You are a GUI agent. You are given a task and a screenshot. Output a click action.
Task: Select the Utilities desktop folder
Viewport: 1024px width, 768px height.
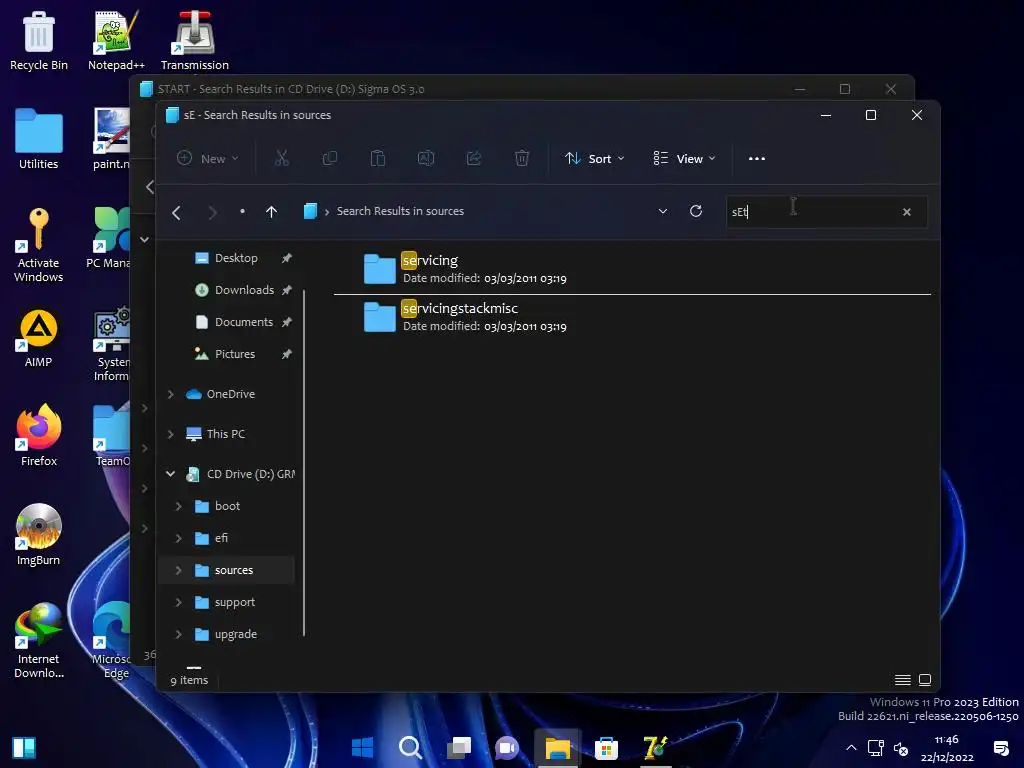pyautogui.click(x=39, y=139)
